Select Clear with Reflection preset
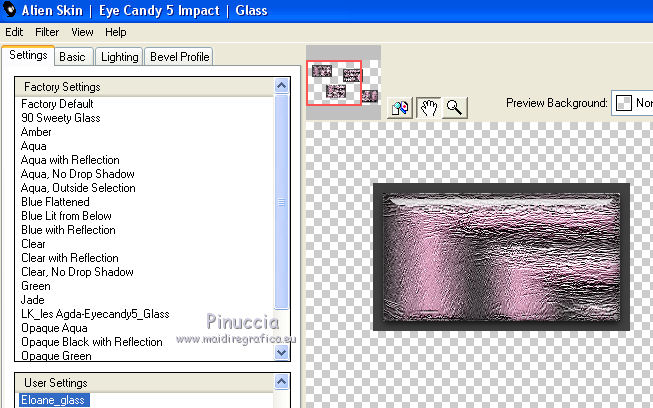The width and height of the screenshot is (653, 408). tap(70, 258)
